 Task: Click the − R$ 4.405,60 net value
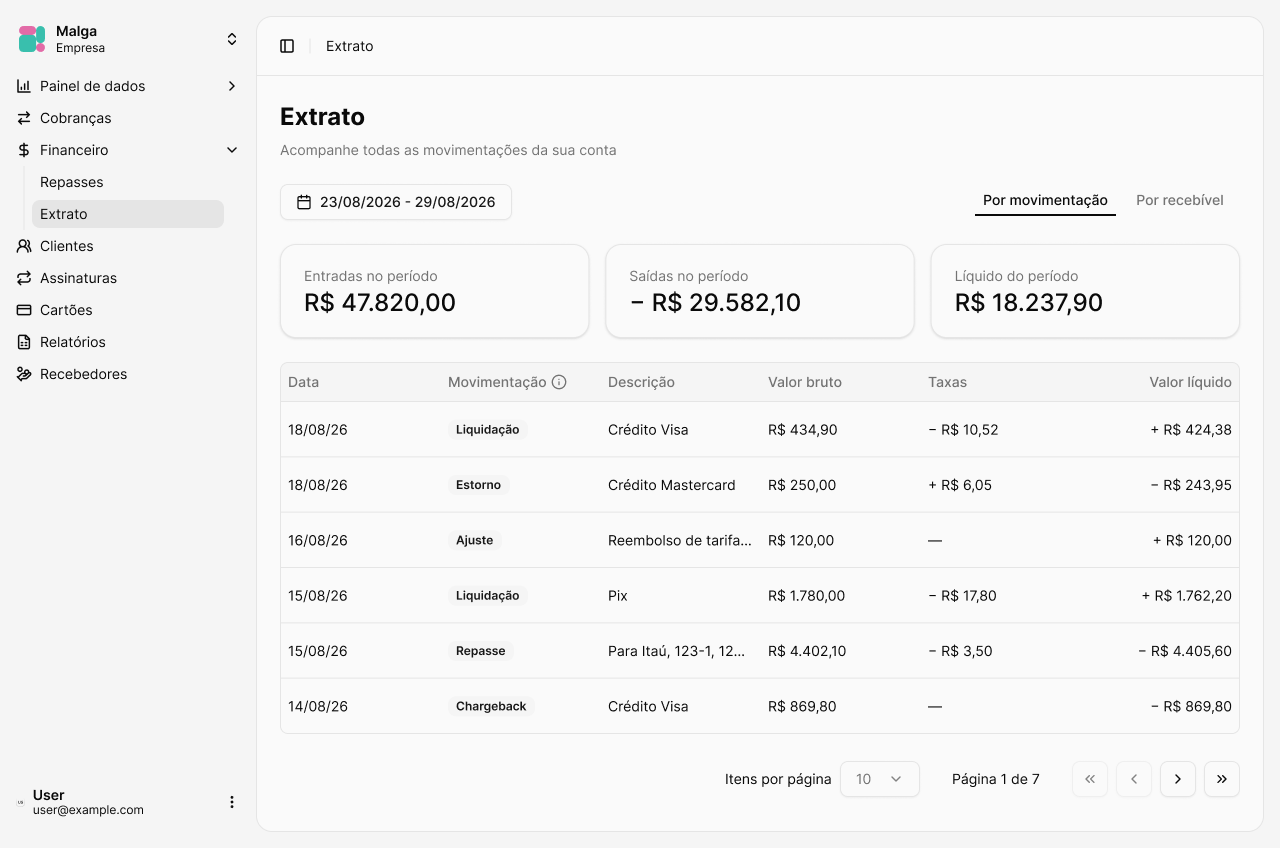pos(1185,651)
